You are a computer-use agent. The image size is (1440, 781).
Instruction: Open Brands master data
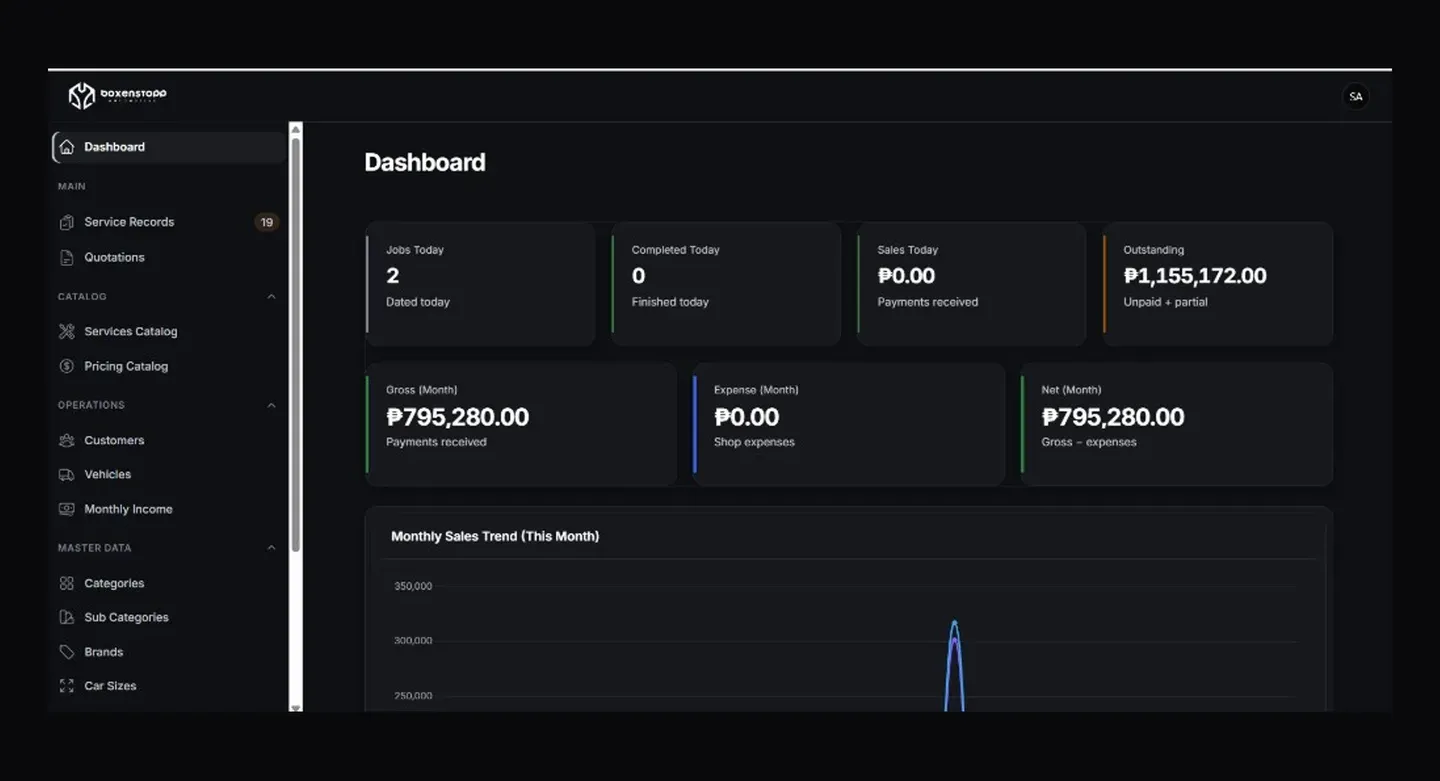click(169, 652)
